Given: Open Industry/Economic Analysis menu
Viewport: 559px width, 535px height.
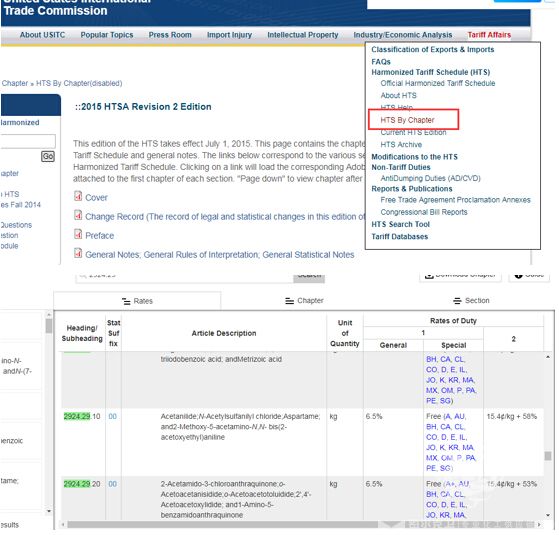Looking at the screenshot, I should [x=402, y=35].
